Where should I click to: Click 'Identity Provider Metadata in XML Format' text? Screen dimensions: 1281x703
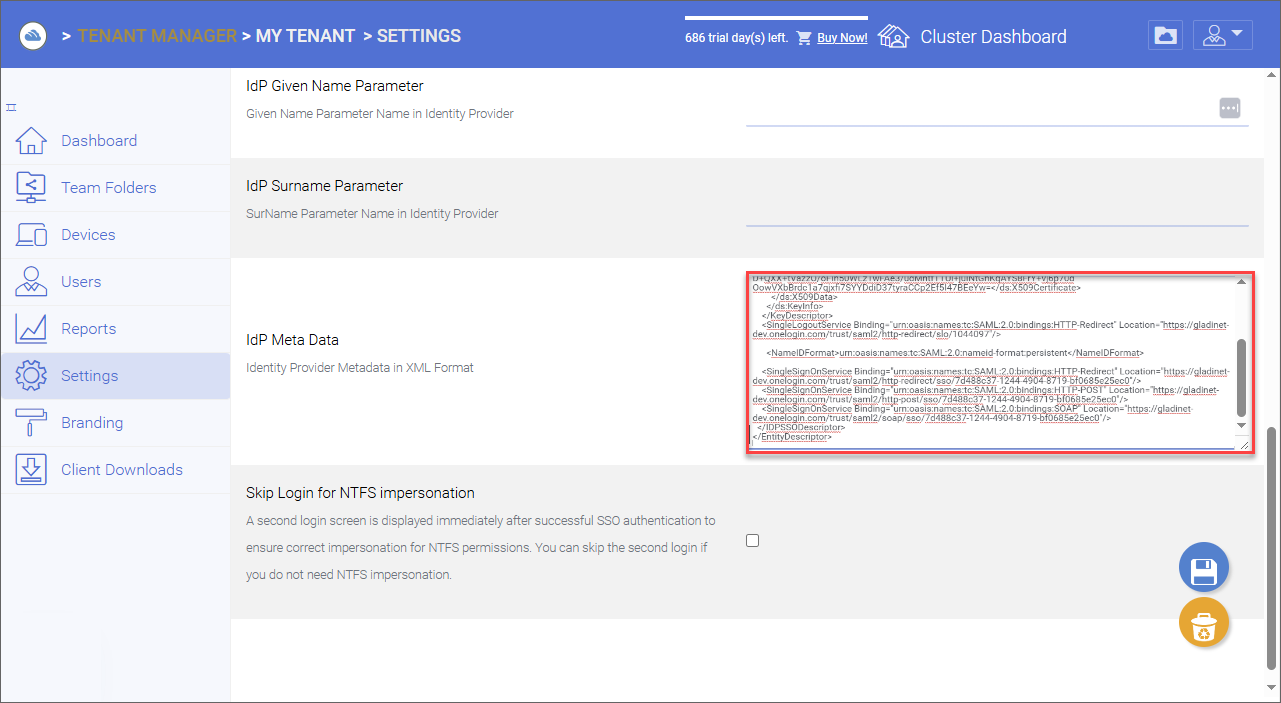point(360,368)
